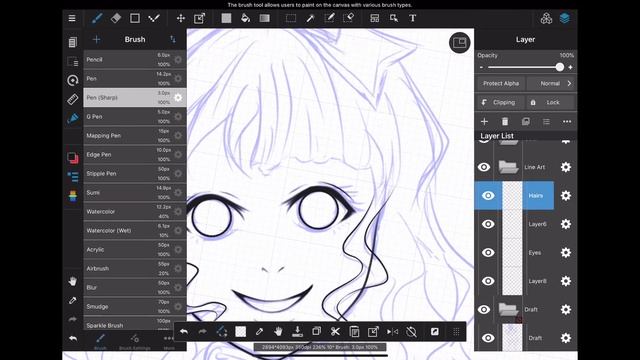Viewport: 640px width, 360px height.
Task: Select the Mapping Pen brush
Action: click(x=135, y=136)
